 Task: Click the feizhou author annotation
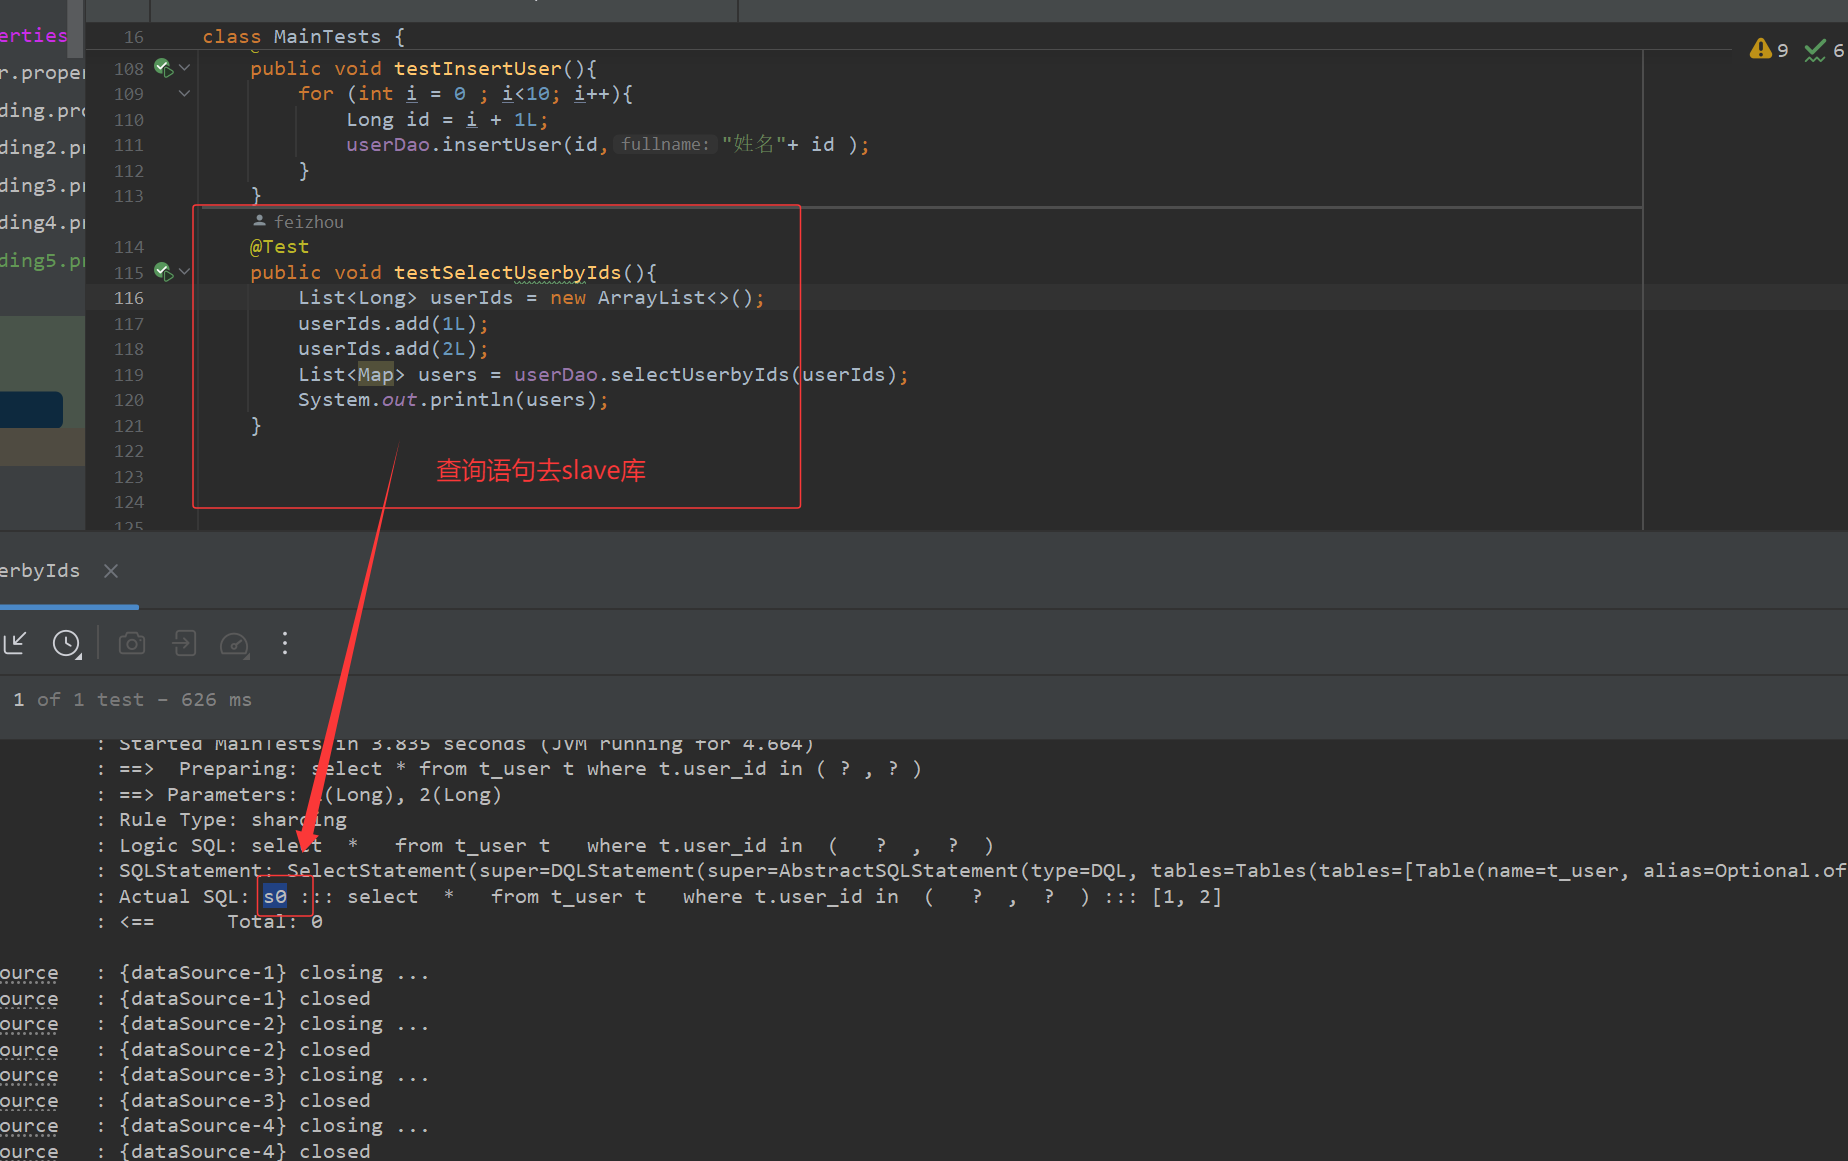coord(298,222)
